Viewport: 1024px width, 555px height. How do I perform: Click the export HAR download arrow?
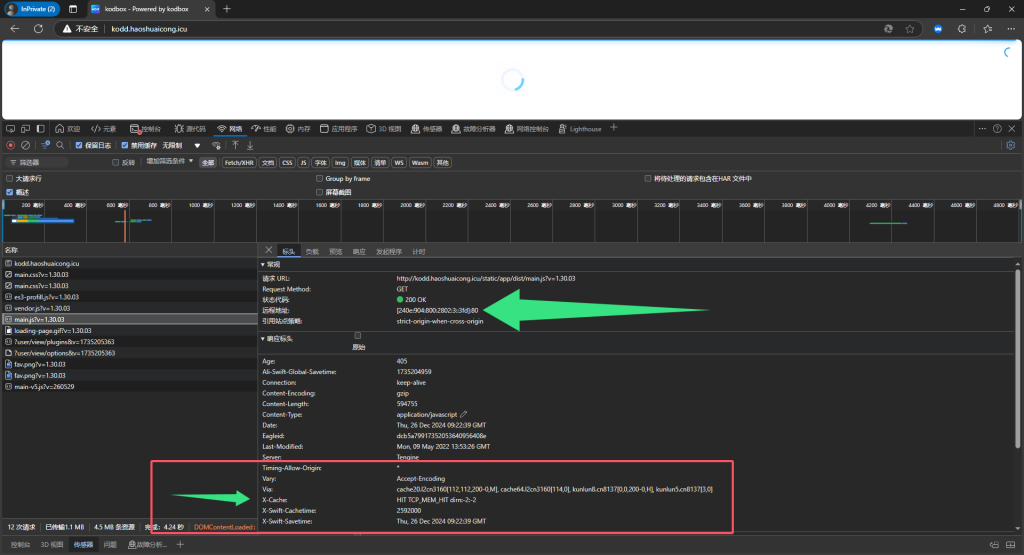click(250, 145)
